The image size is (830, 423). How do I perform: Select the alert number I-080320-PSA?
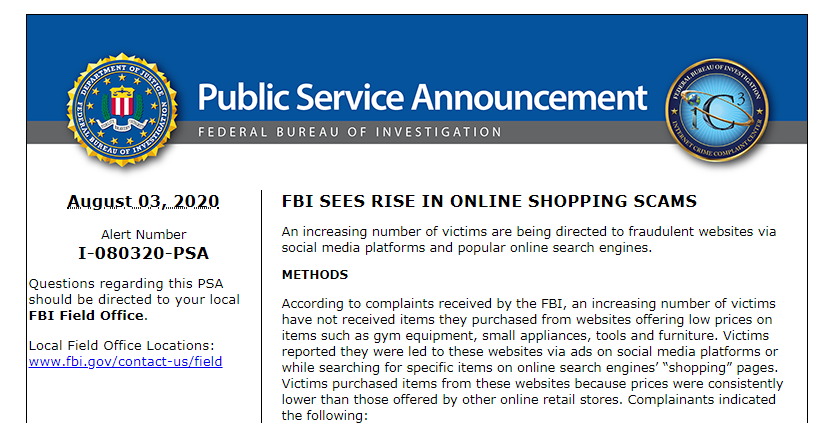[143, 253]
